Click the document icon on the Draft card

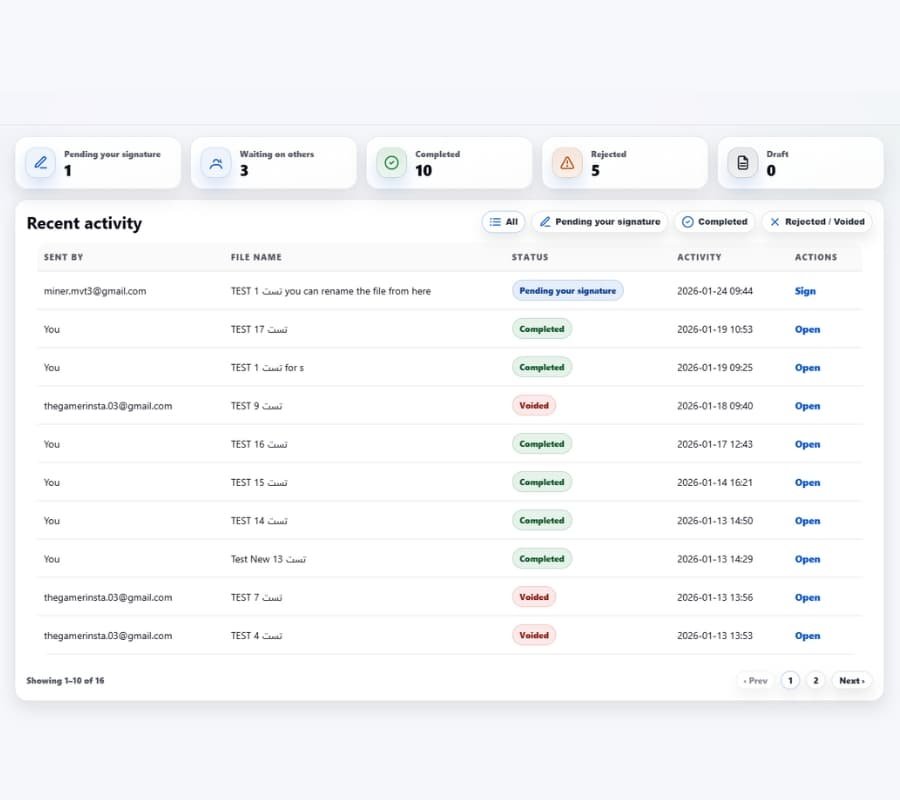point(742,162)
